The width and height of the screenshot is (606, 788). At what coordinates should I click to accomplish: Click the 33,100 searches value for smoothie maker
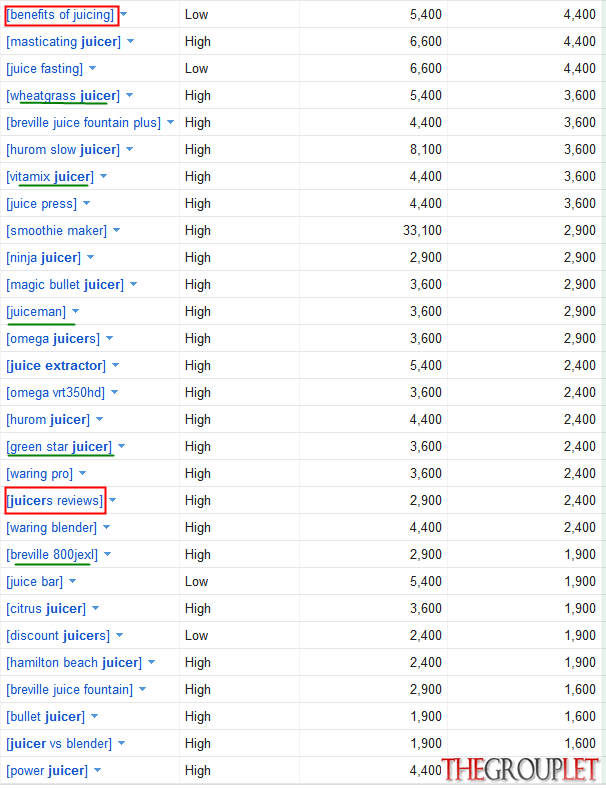point(422,231)
